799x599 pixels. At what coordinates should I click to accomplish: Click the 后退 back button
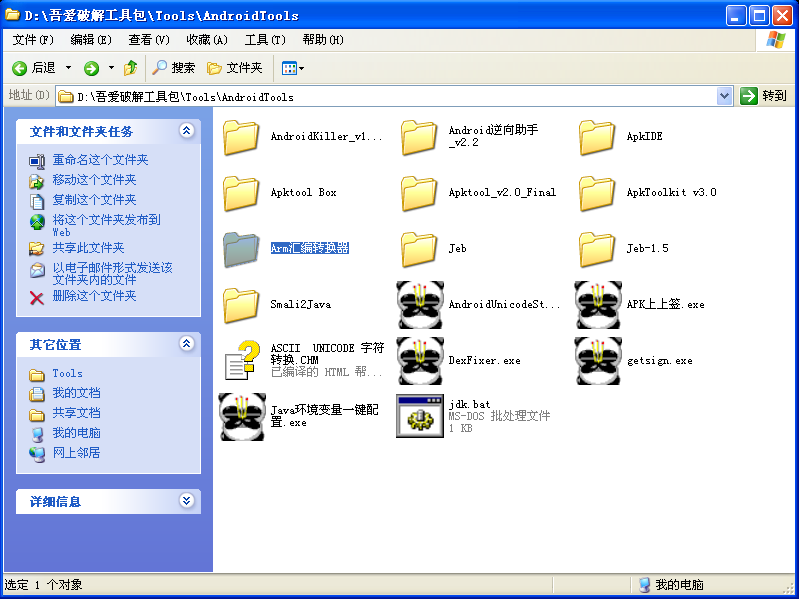click(x=34, y=68)
